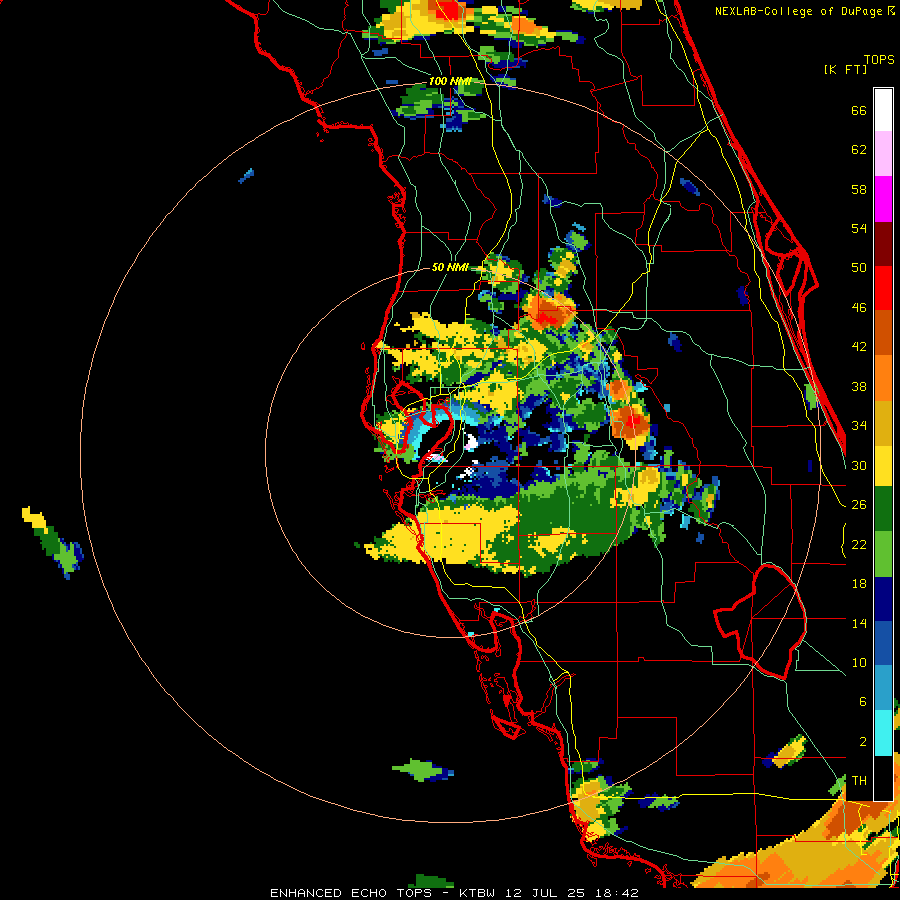Click the "100 NMI" range ring label
Screen dimensions: 900x900
point(450,82)
